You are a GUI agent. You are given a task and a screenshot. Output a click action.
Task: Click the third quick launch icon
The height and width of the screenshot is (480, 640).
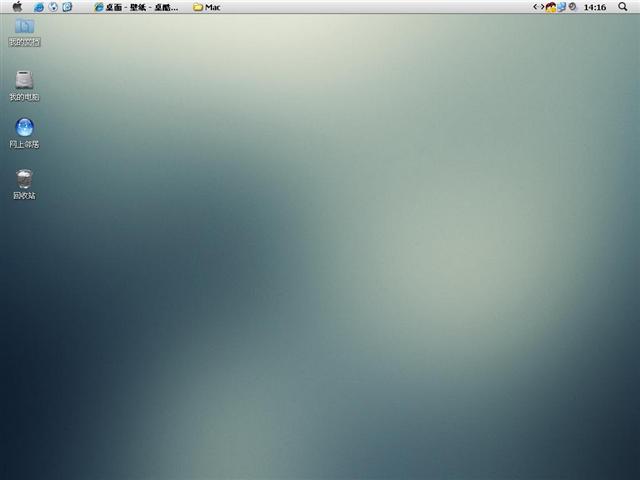coord(67,7)
